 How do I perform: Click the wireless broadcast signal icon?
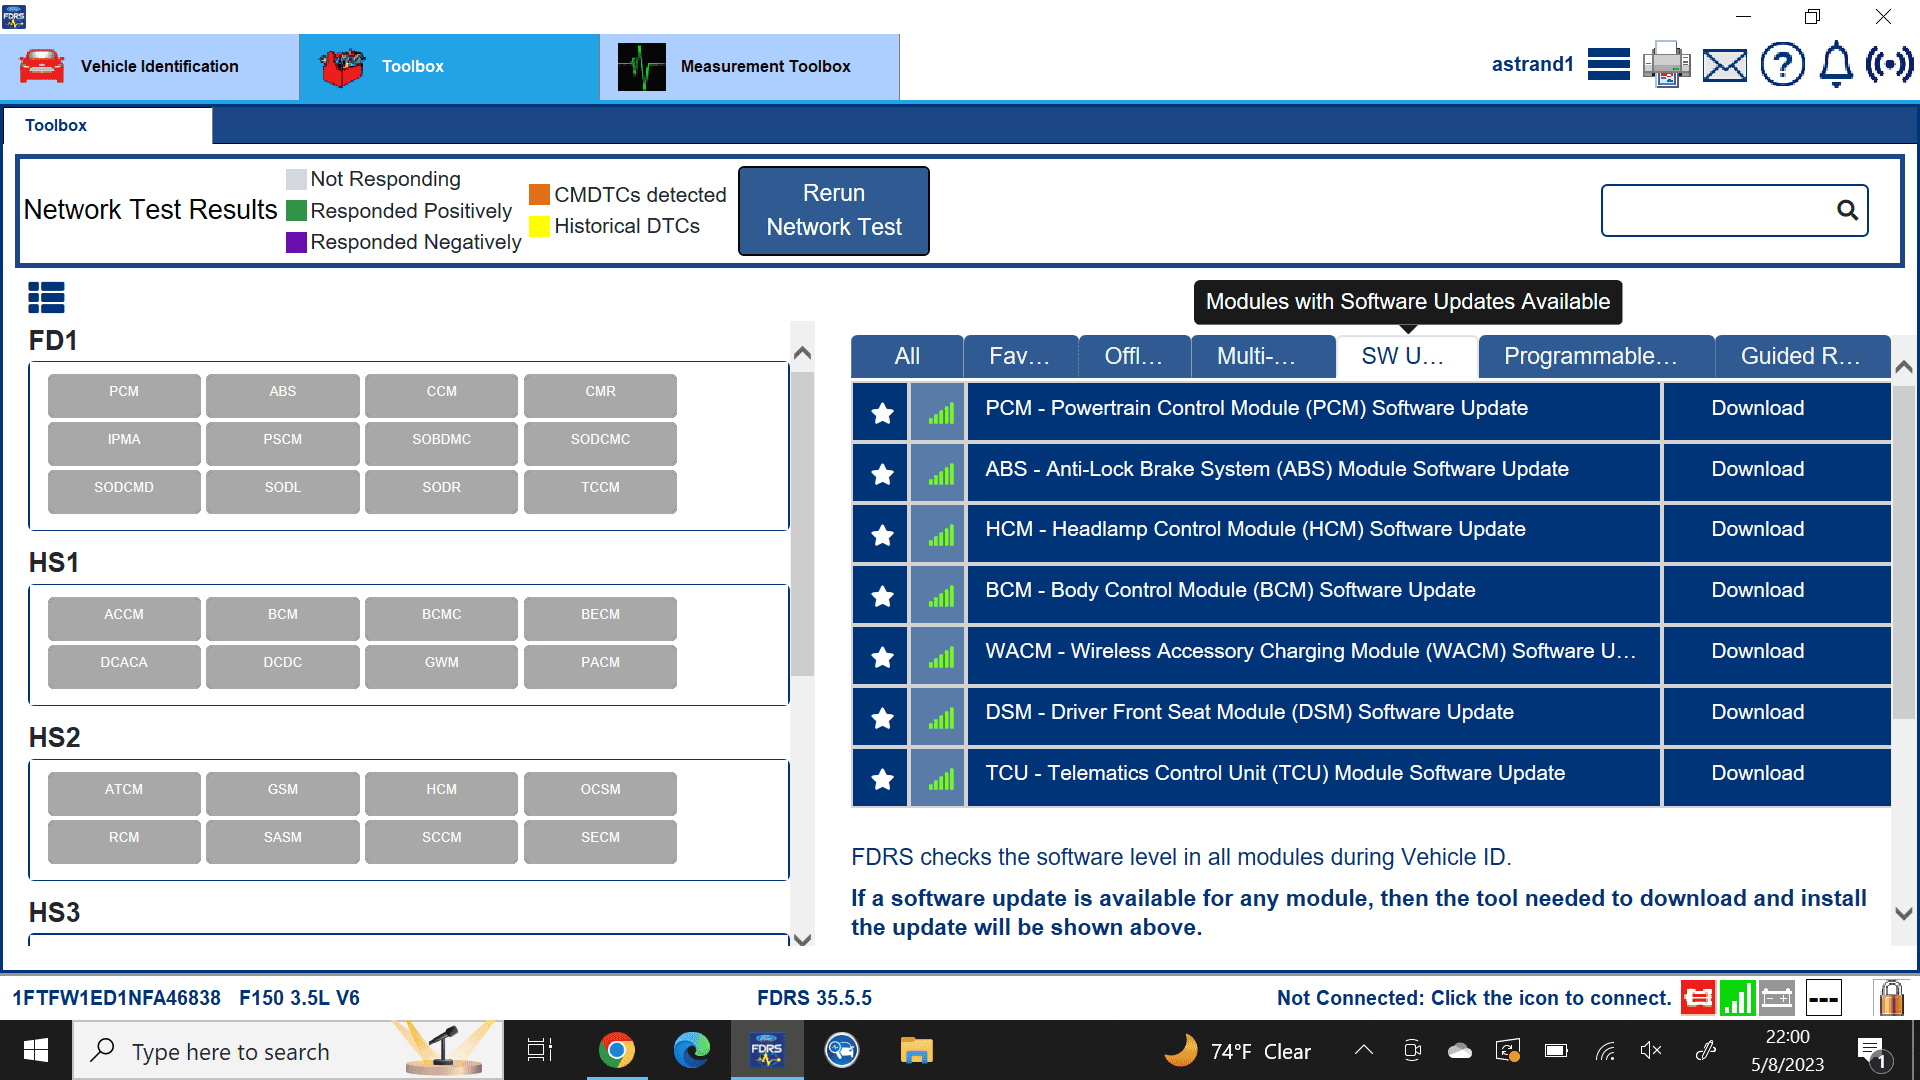click(x=1889, y=66)
